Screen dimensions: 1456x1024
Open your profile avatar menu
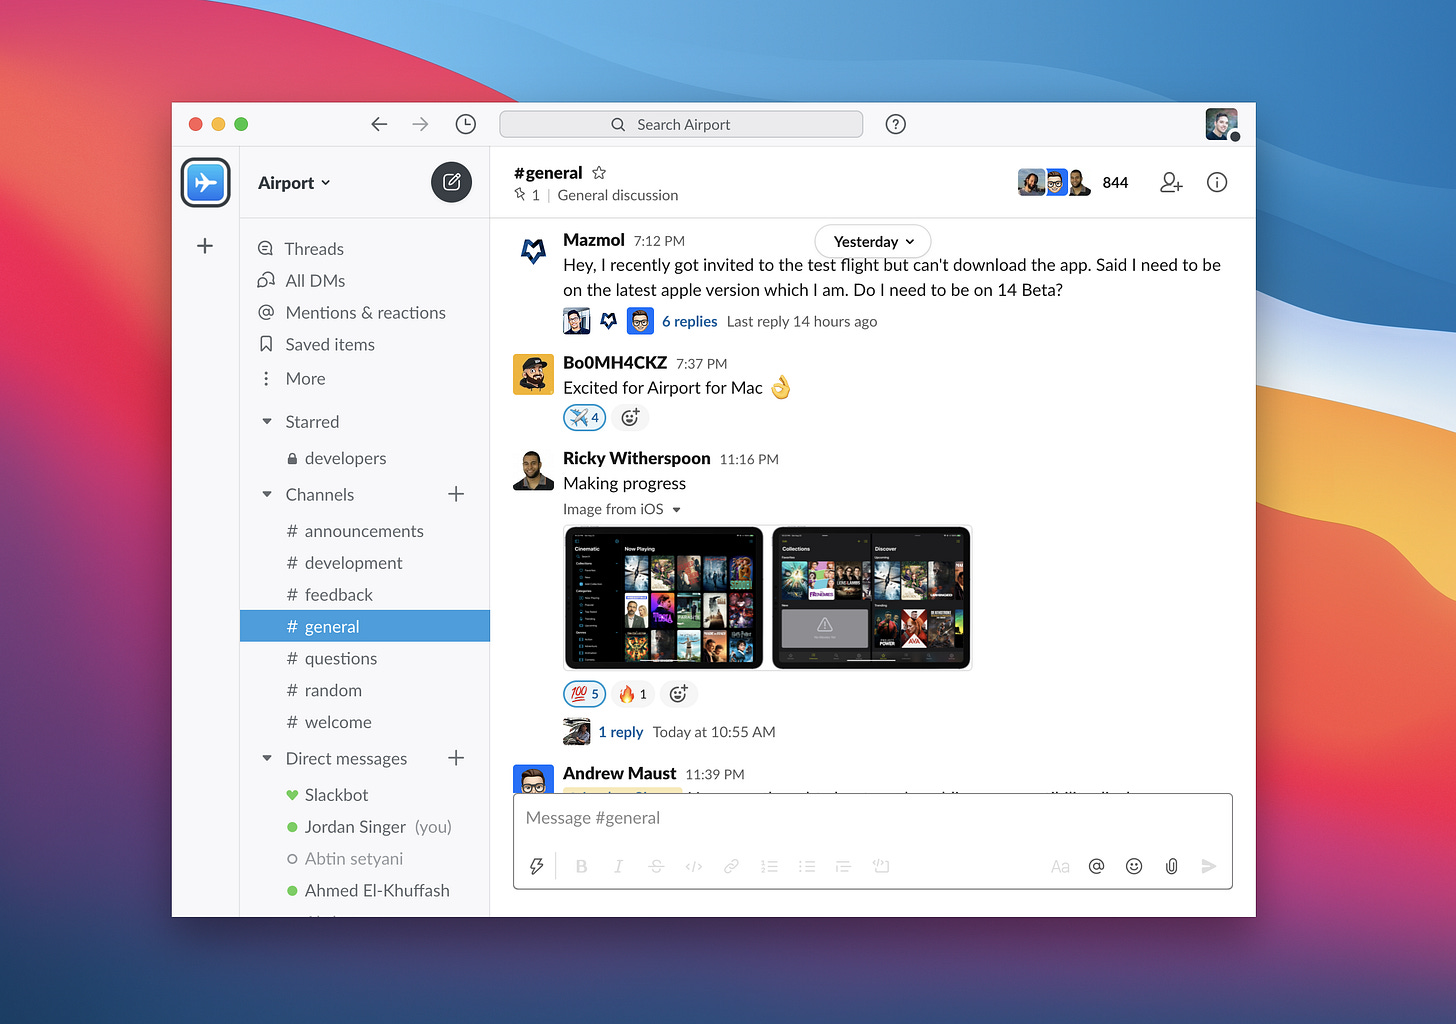coord(1221,124)
